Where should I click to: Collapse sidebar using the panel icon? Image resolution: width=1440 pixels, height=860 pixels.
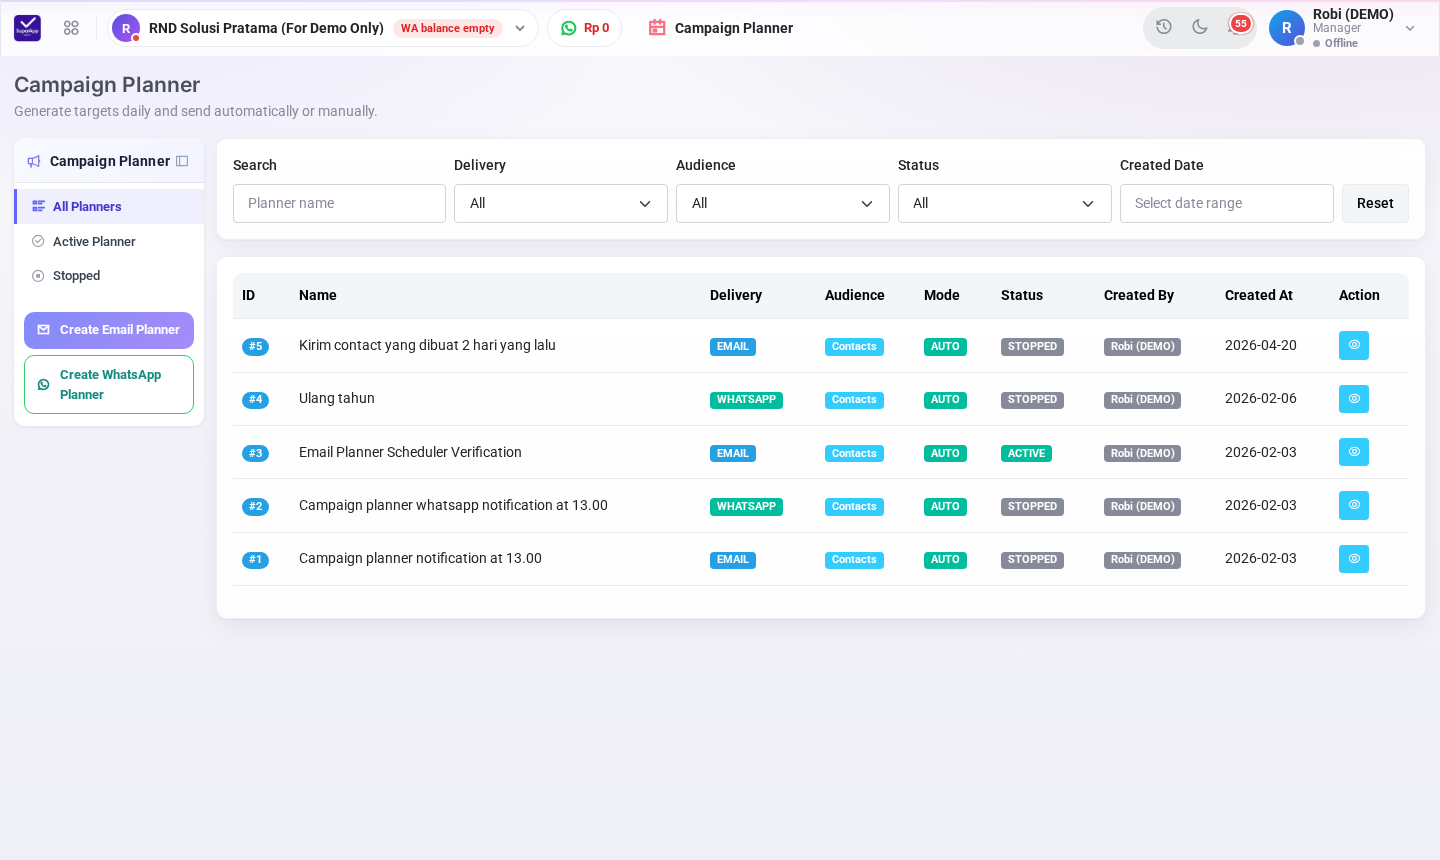click(x=182, y=161)
